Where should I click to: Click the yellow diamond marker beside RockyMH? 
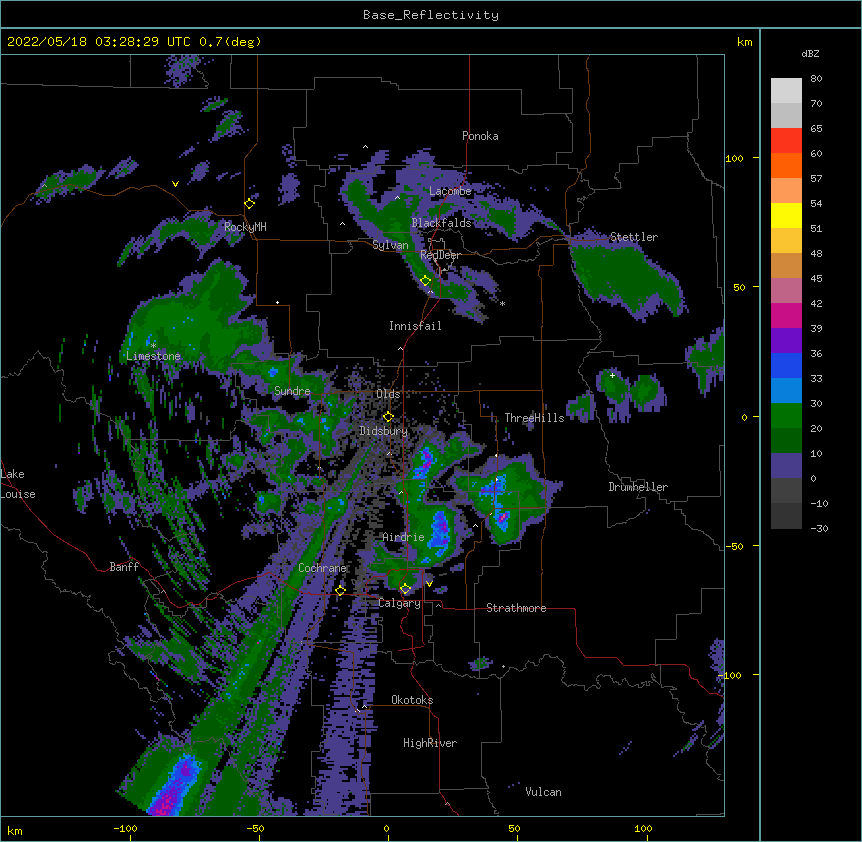coord(249,203)
